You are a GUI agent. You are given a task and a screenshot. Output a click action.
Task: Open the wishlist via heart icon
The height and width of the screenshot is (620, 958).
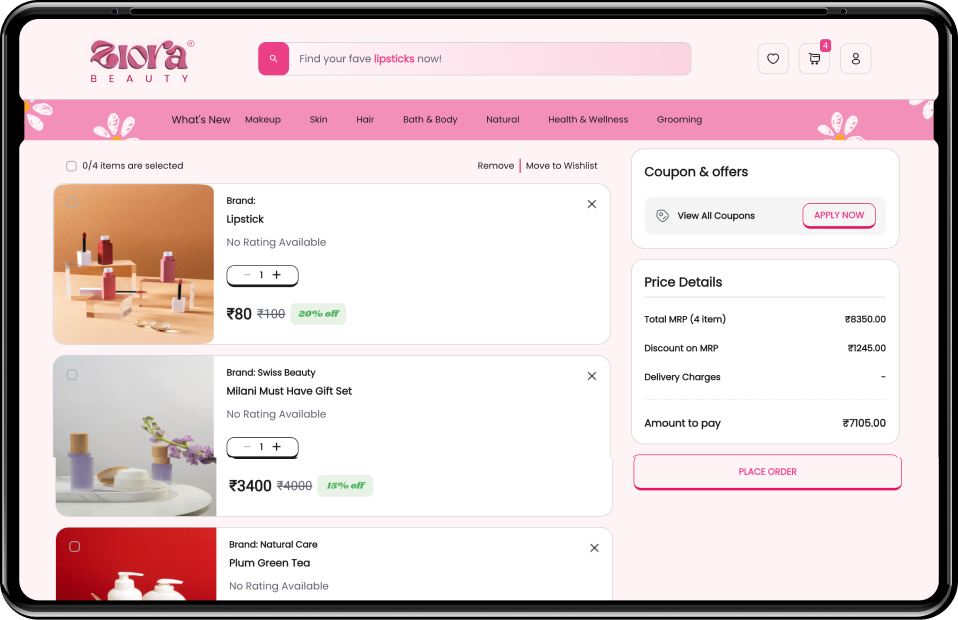pos(772,58)
